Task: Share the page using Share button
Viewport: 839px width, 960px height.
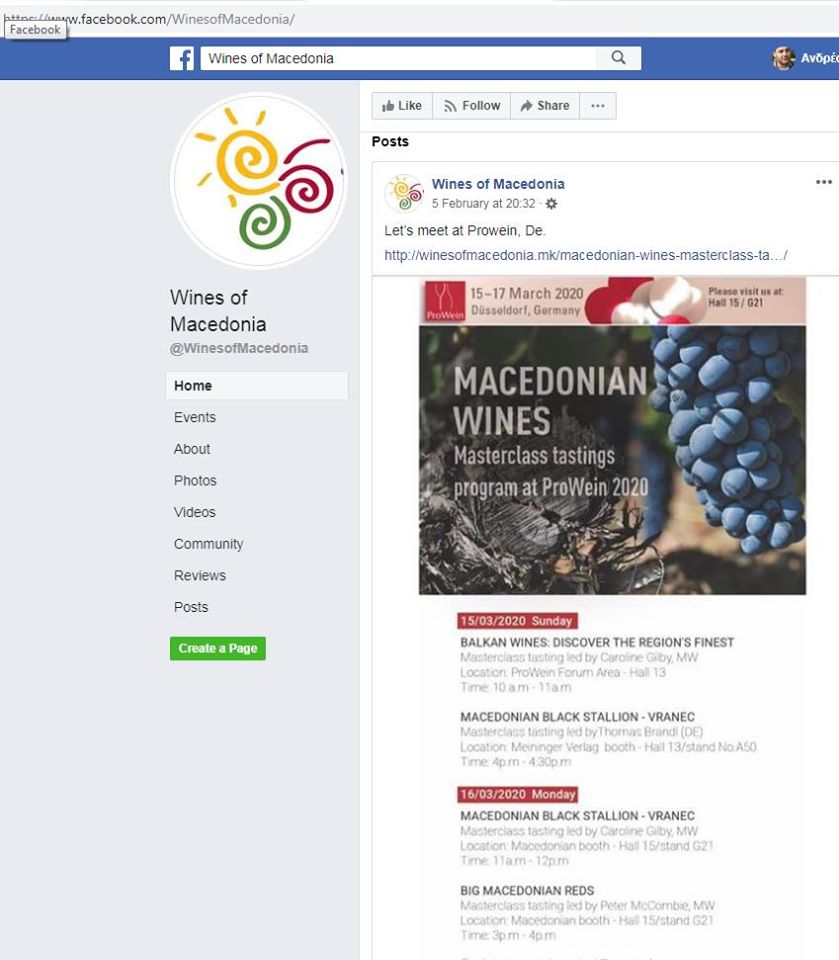Action: pos(545,106)
